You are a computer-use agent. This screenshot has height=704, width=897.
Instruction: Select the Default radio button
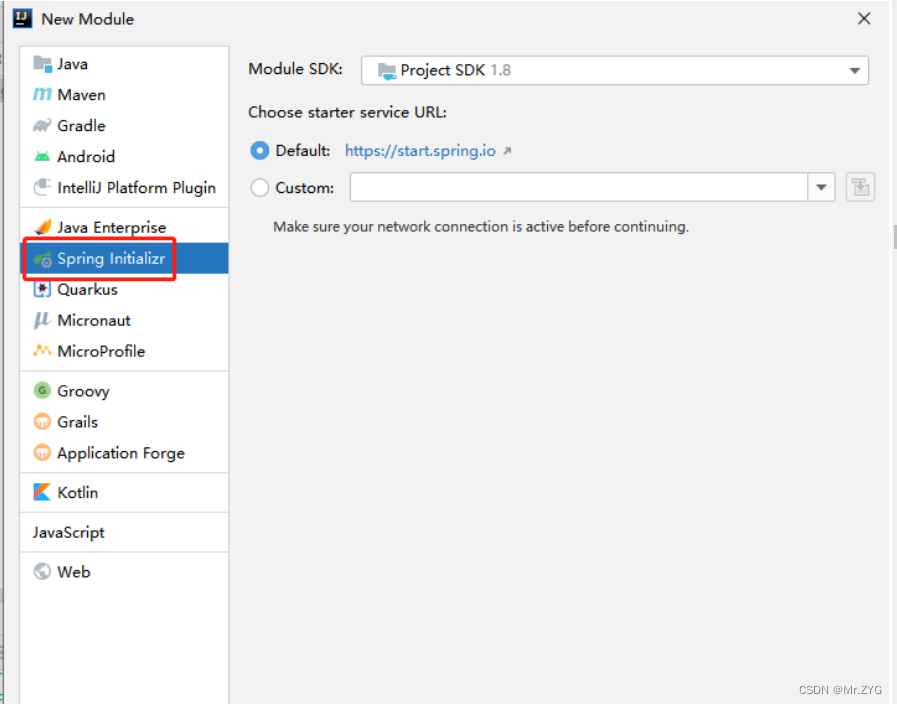pos(260,150)
